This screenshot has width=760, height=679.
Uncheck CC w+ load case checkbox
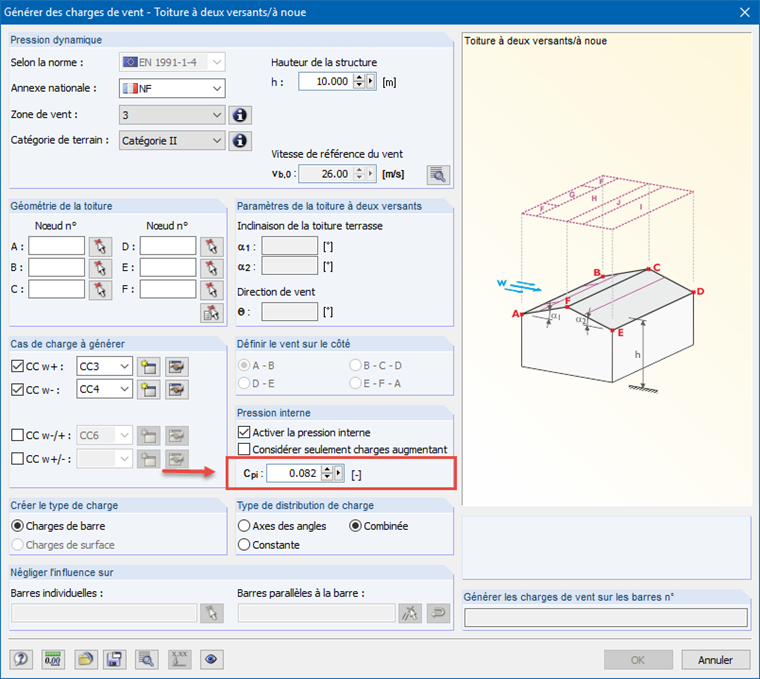pos(17,366)
